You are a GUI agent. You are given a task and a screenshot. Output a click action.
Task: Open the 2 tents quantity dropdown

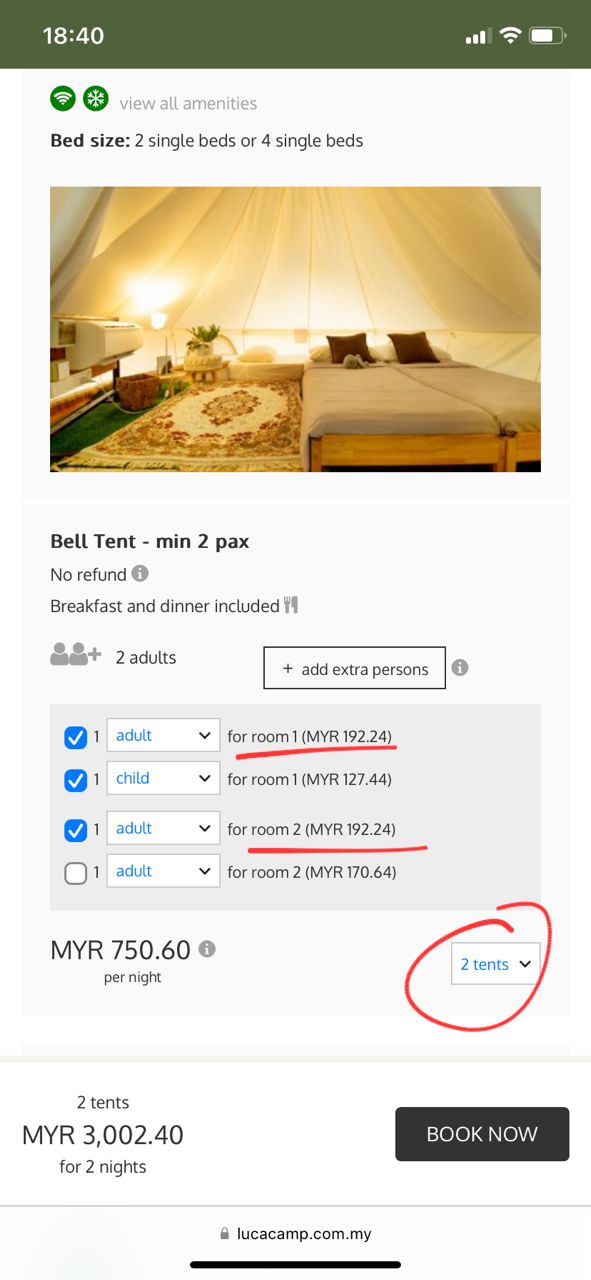coord(496,964)
